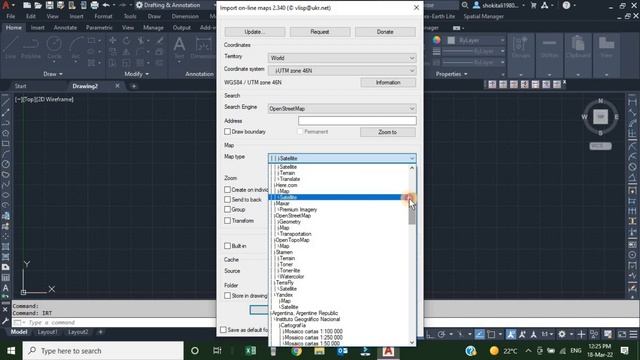Click the Information button
This screenshot has height=360, width=640.
click(388, 82)
